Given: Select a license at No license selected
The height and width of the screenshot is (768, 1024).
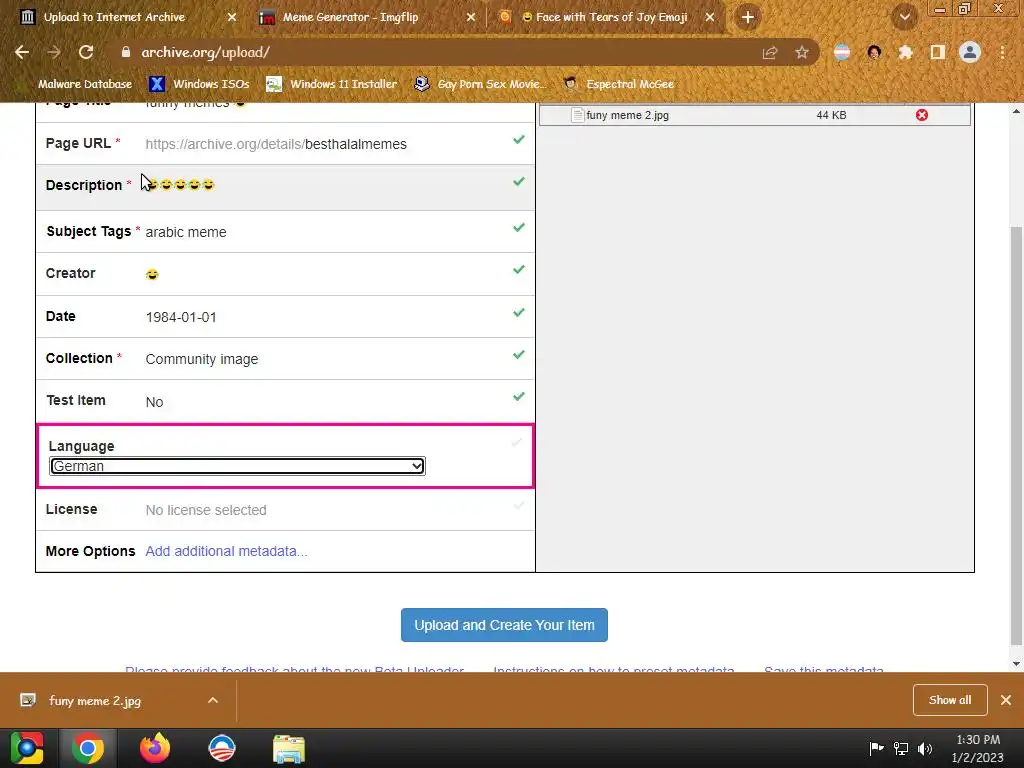Looking at the screenshot, I should pyautogui.click(x=206, y=510).
